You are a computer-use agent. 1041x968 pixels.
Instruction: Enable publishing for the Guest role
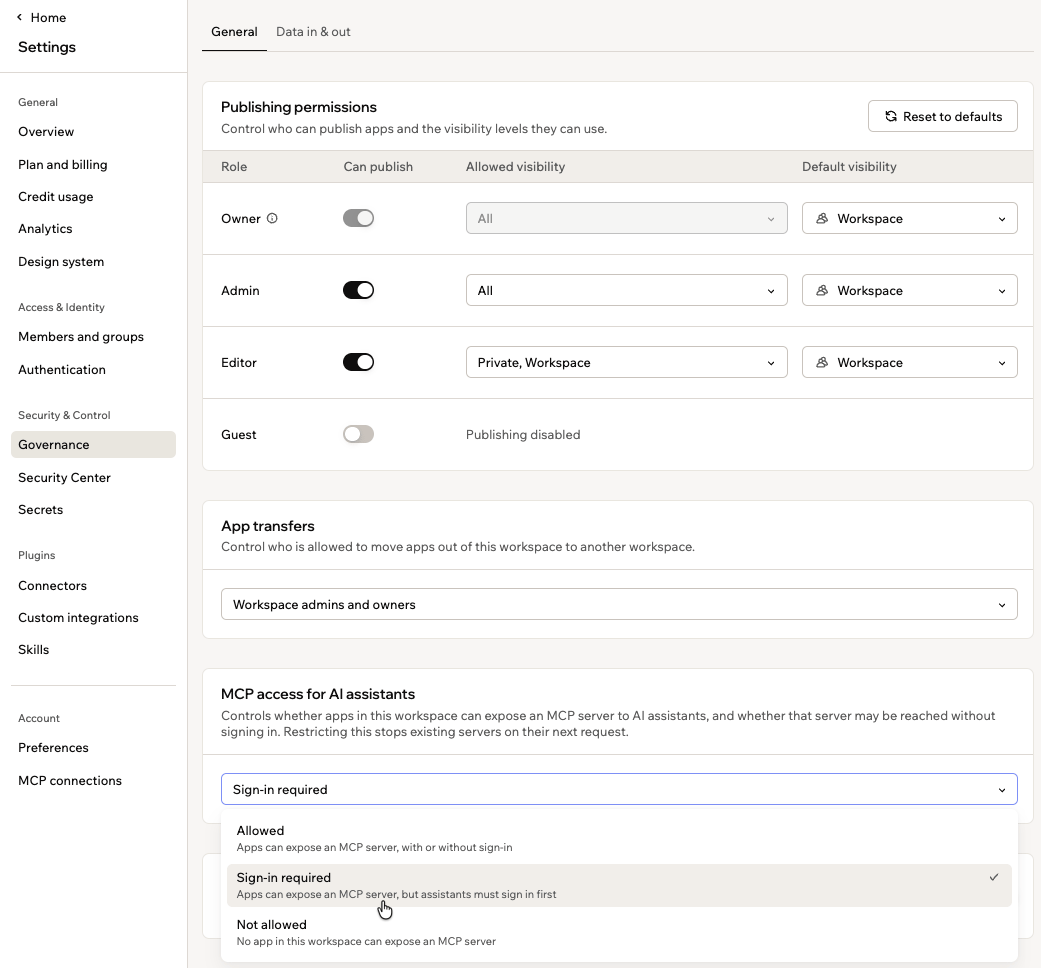click(x=359, y=434)
